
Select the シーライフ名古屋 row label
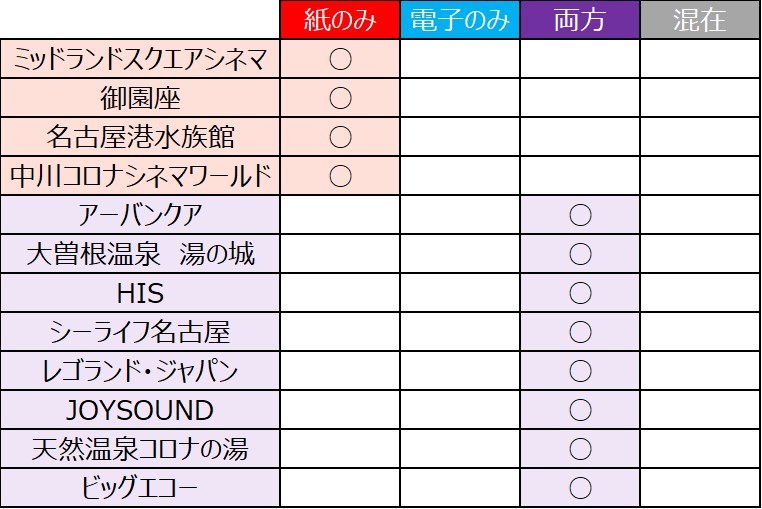(x=141, y=332)
